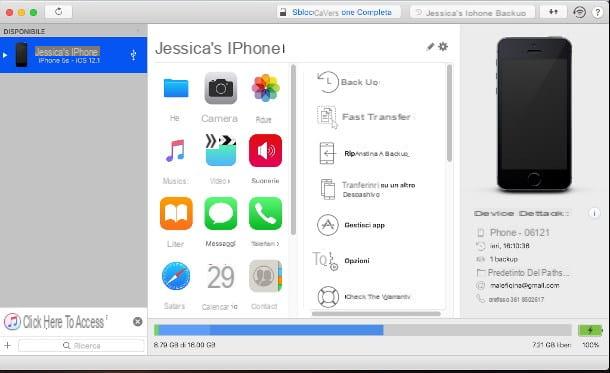The width and height of the screenshot is (610, 373).
Task: Click the iPhone - 06121 model row
Action: coord(514,233)
